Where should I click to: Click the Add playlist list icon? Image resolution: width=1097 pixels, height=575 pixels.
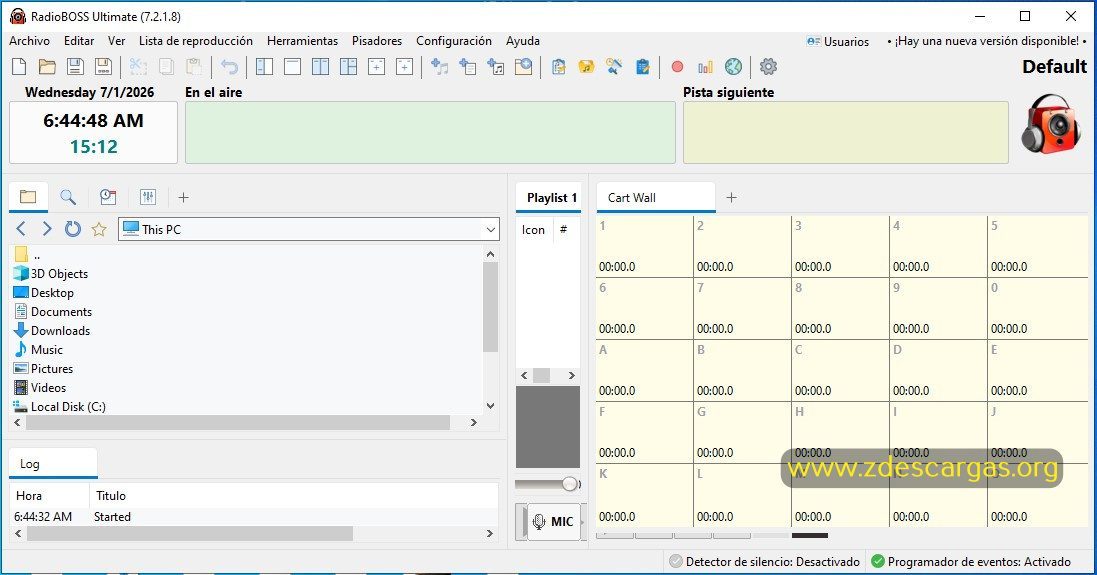click(467, 66)
